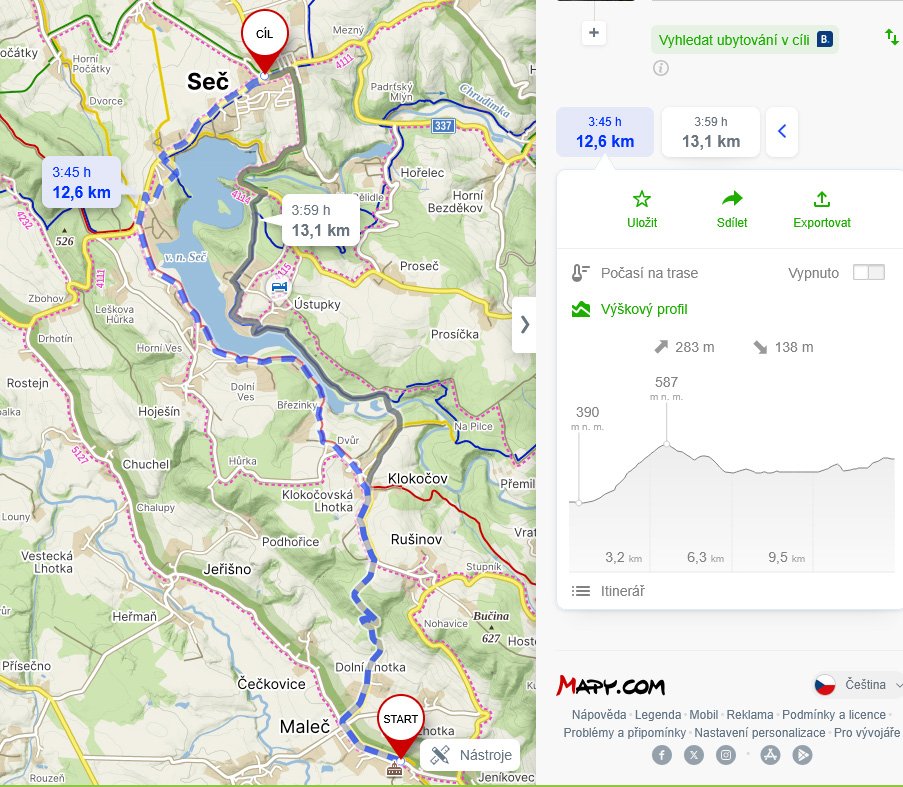Screen dimensions: 903x787
Task: Export route with Exportovat icon
Action: [x=821, y=210]
